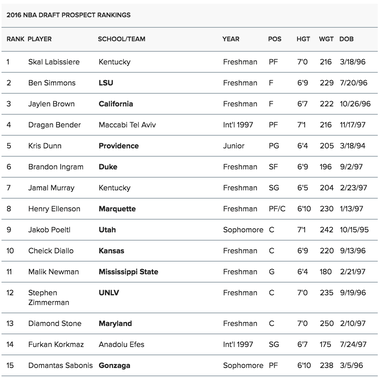380x377 pixels.
Task: Click the YEAR column header
Action: tap(231, 39)
